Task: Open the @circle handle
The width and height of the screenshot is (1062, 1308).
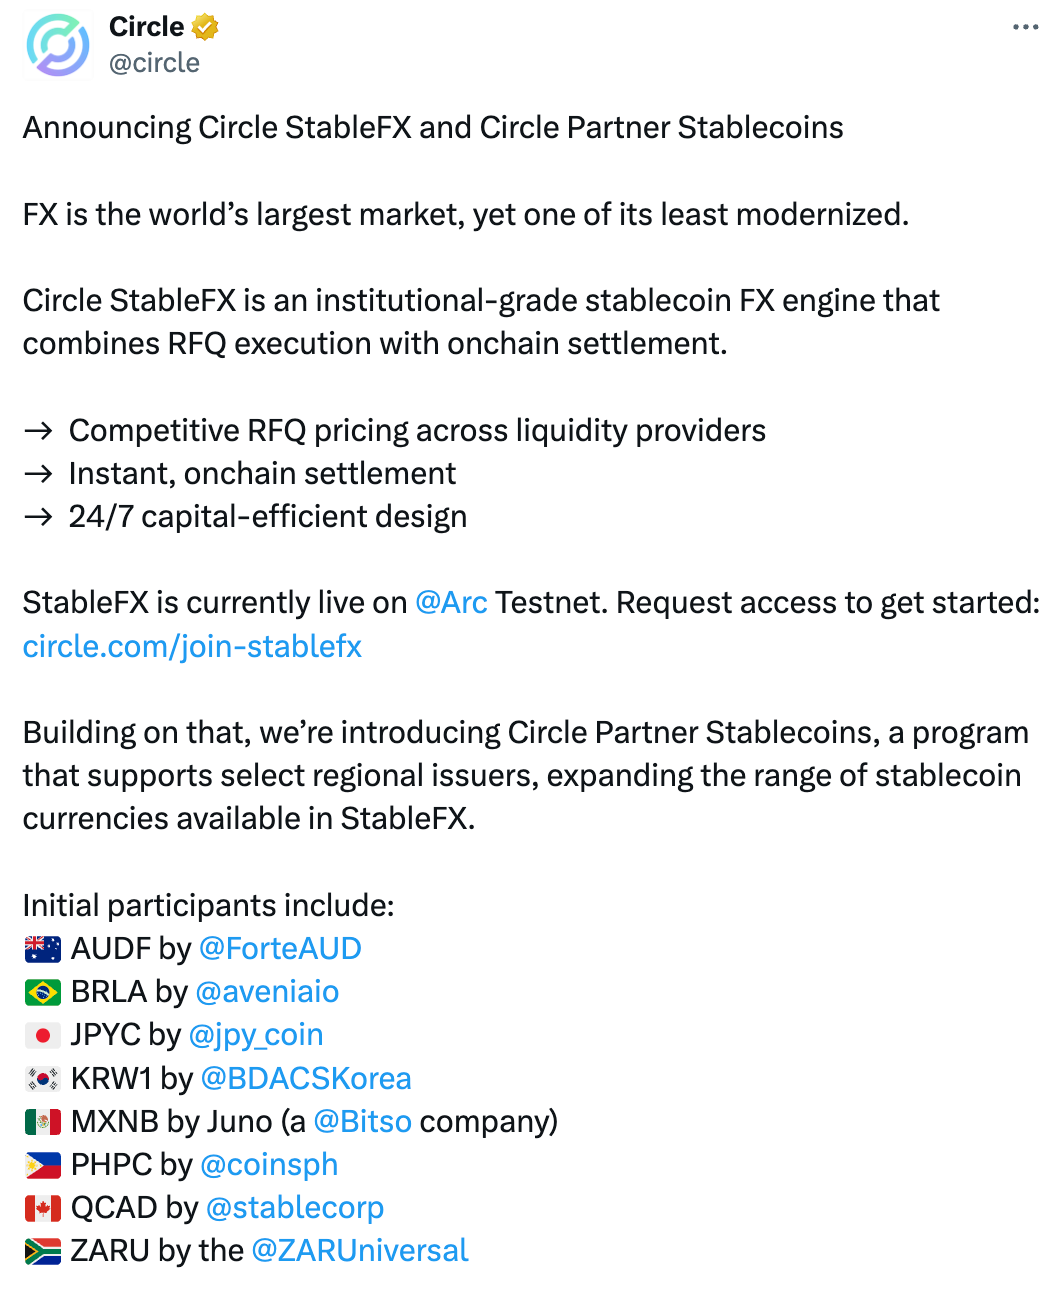Action: click(154, 63)
